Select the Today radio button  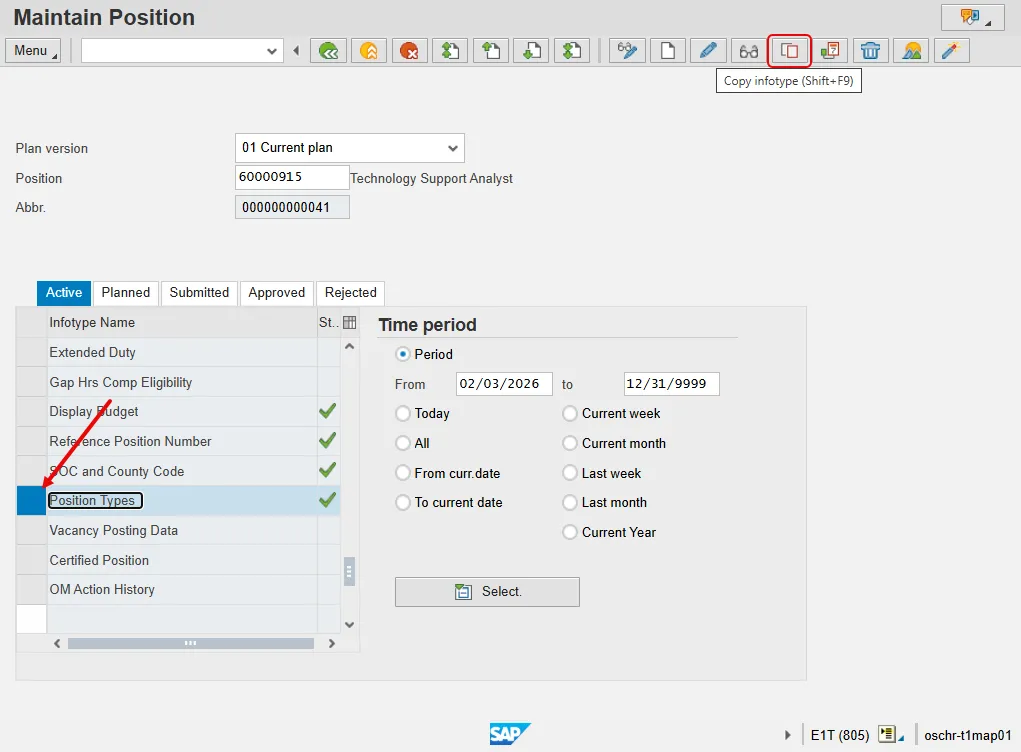(x=403, y=414)
